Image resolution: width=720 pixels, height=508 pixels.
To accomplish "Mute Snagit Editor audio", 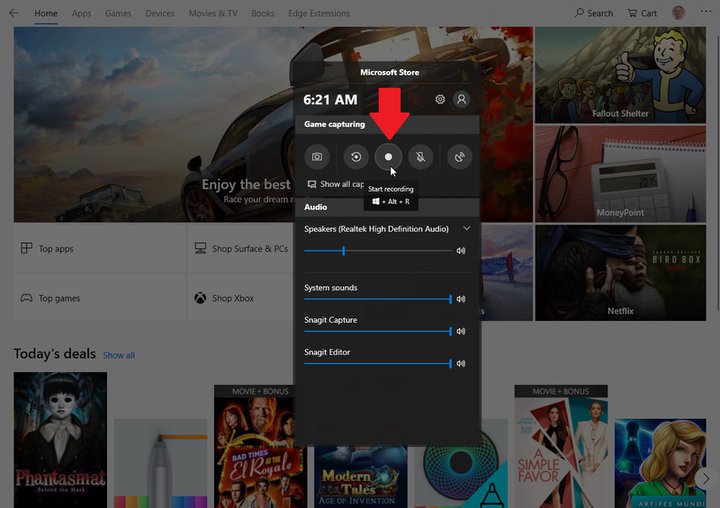I will point(461,363).
